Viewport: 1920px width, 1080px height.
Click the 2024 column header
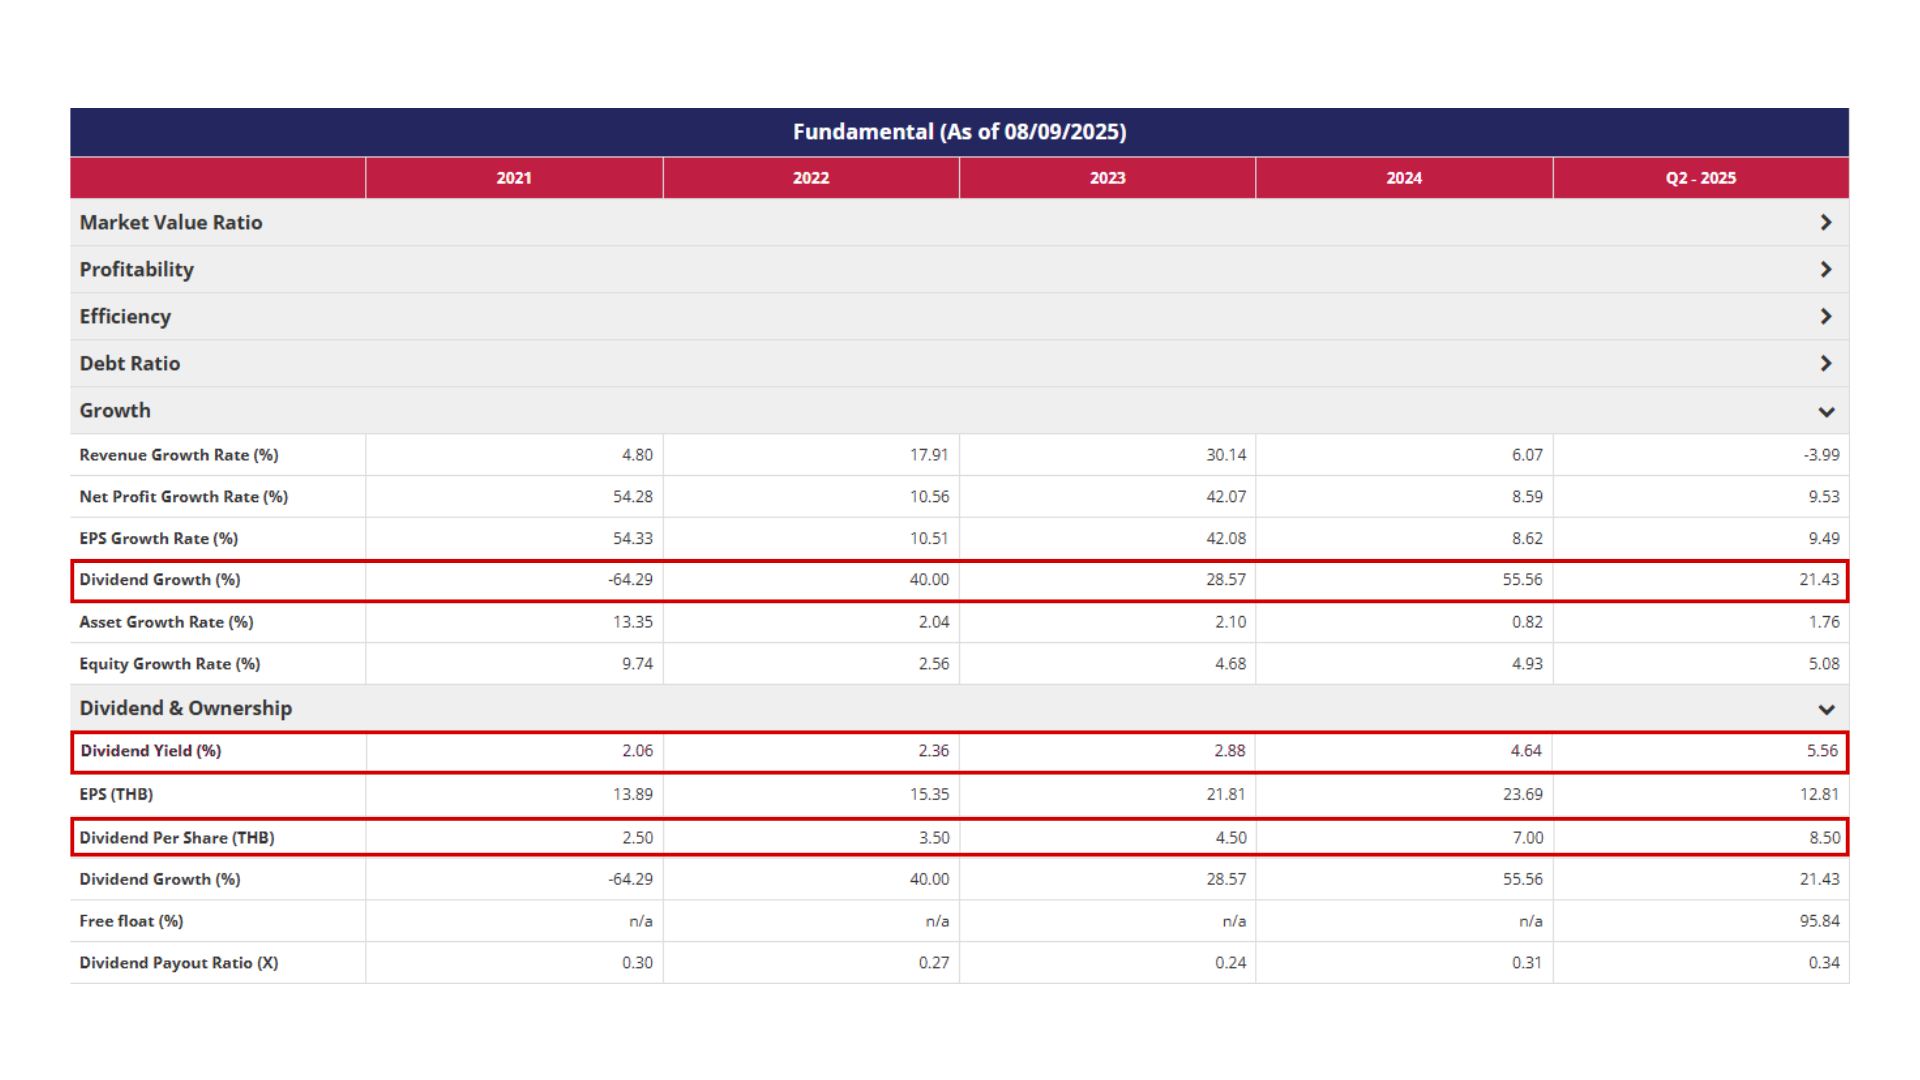(1404, 178)
